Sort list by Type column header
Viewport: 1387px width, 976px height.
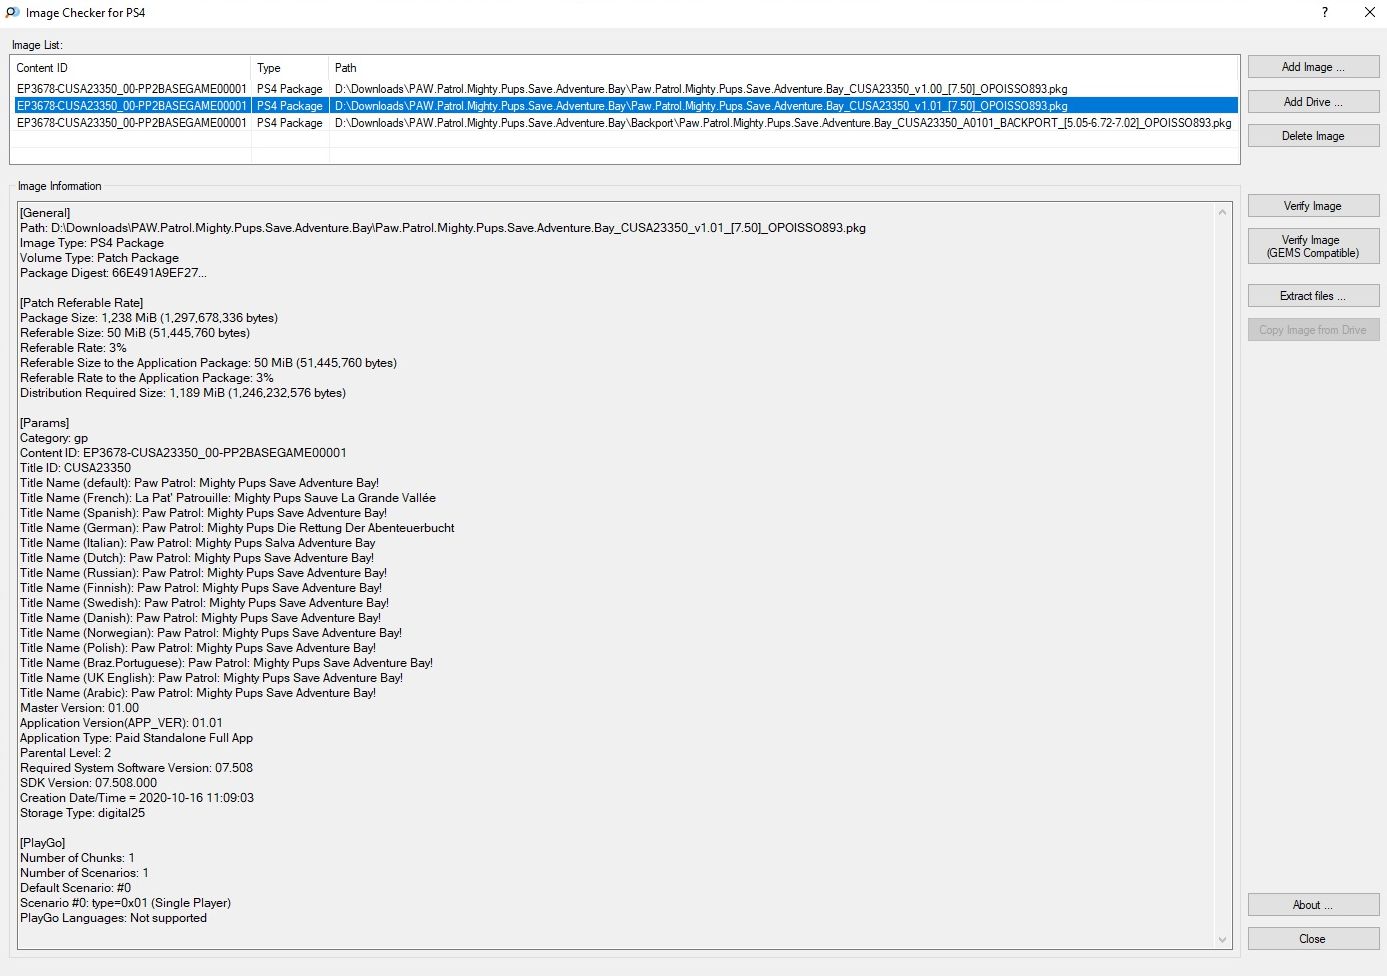click(x=290, y=68)
